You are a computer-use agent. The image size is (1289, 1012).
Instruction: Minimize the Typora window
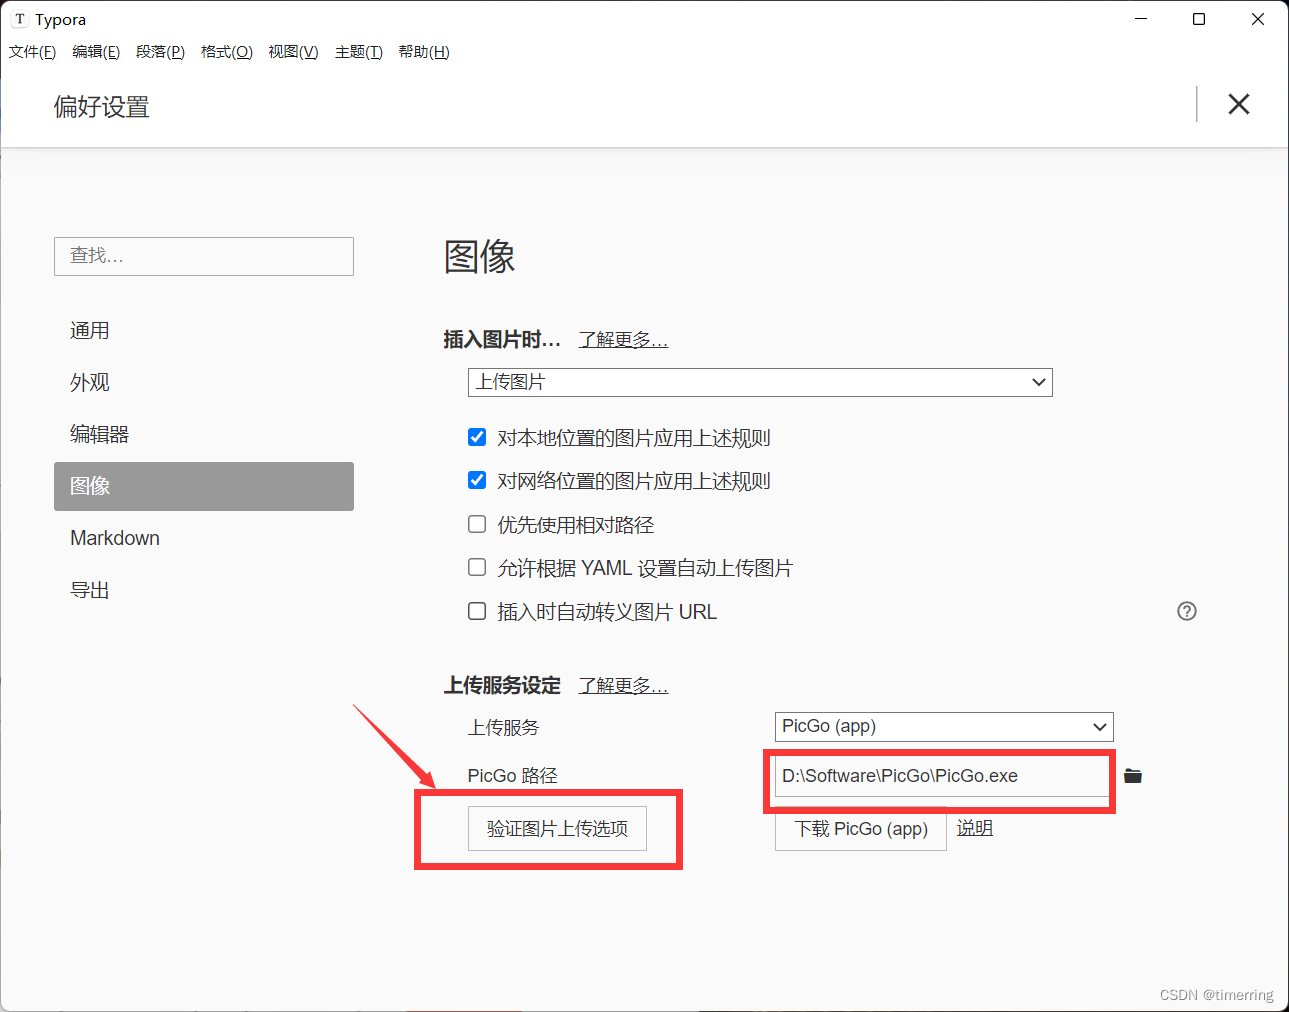coord(1141,19)
